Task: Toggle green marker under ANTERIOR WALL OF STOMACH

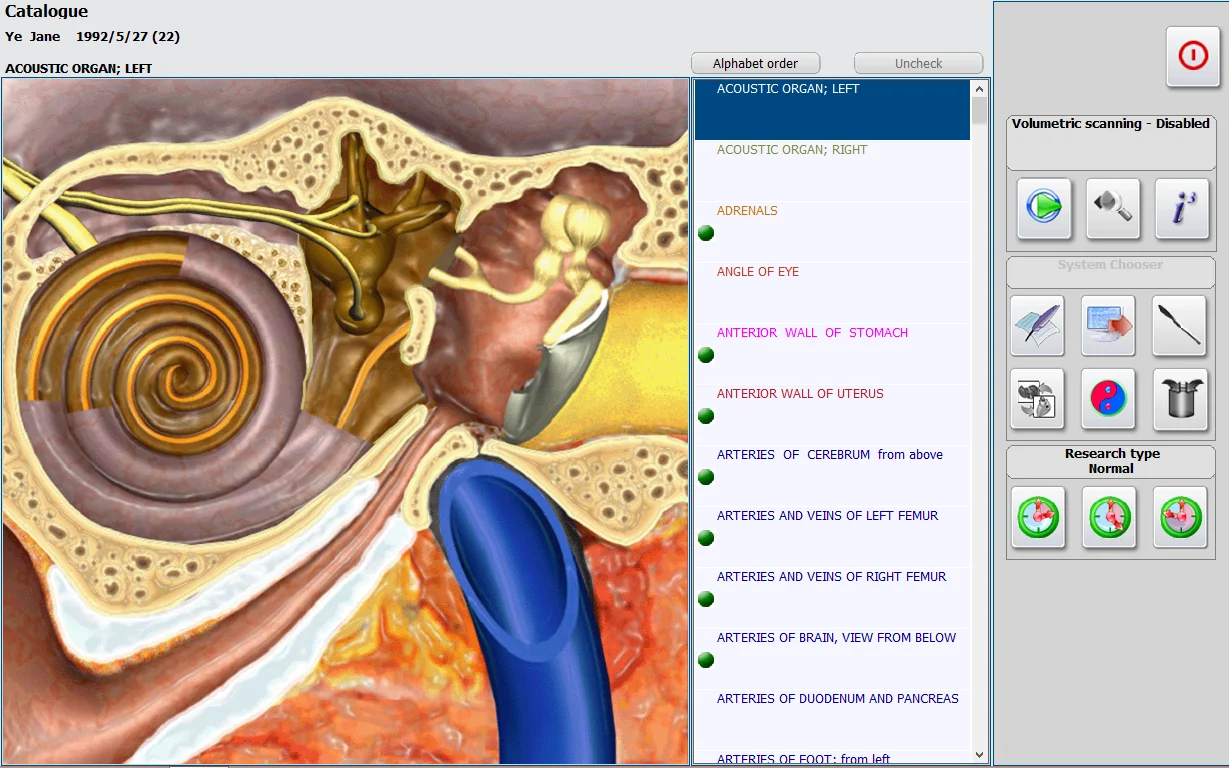Action: [706, 355]
